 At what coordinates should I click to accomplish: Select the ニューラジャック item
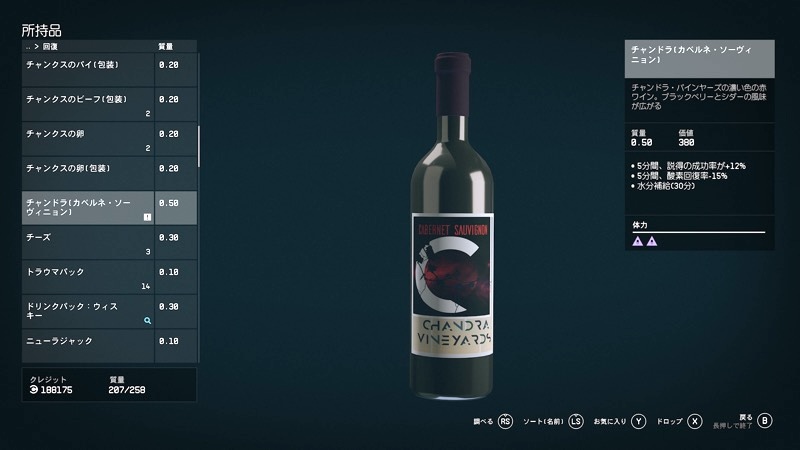tap(109, 345)
